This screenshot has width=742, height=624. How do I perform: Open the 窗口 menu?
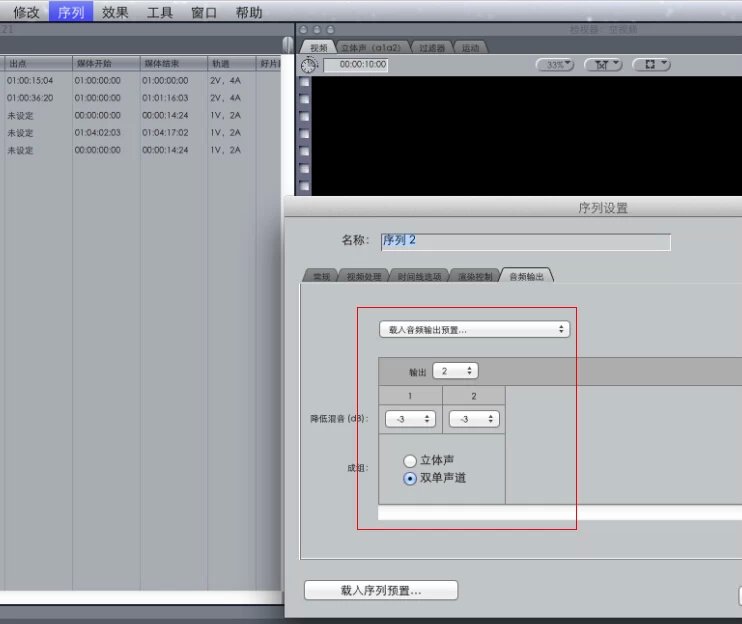click(x=204, y=12)
